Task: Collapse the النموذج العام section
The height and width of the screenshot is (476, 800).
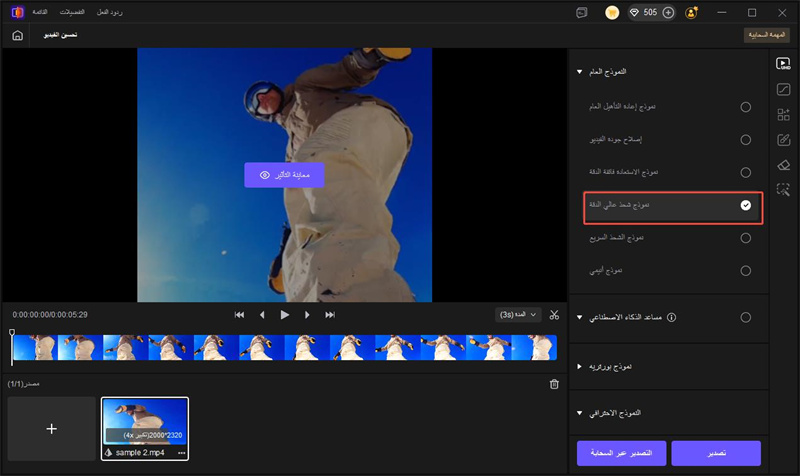Action: [x=579, y=72]
